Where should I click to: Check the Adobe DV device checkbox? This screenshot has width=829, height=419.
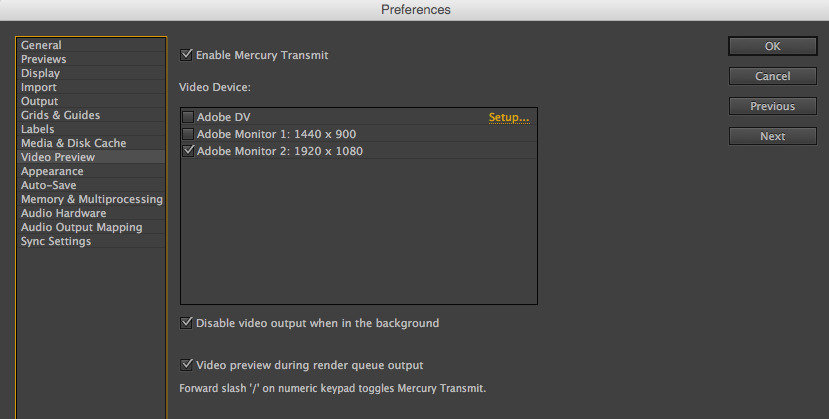click(x=188, y=118)
